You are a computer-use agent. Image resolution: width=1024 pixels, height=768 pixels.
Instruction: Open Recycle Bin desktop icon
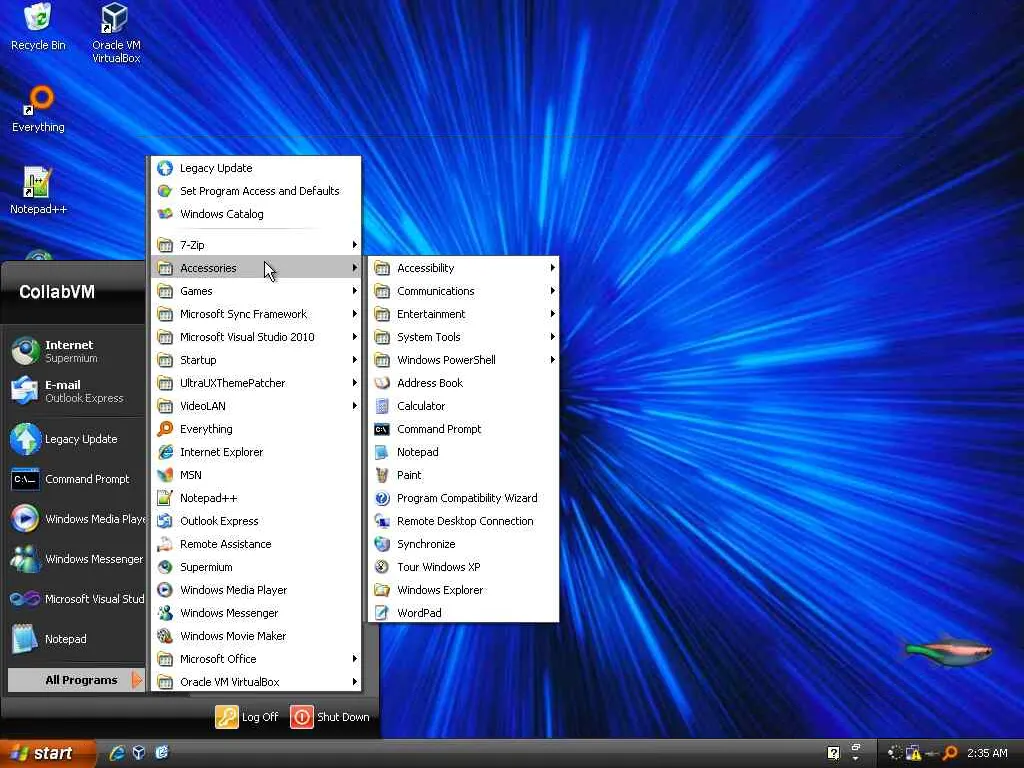(38, 27)
